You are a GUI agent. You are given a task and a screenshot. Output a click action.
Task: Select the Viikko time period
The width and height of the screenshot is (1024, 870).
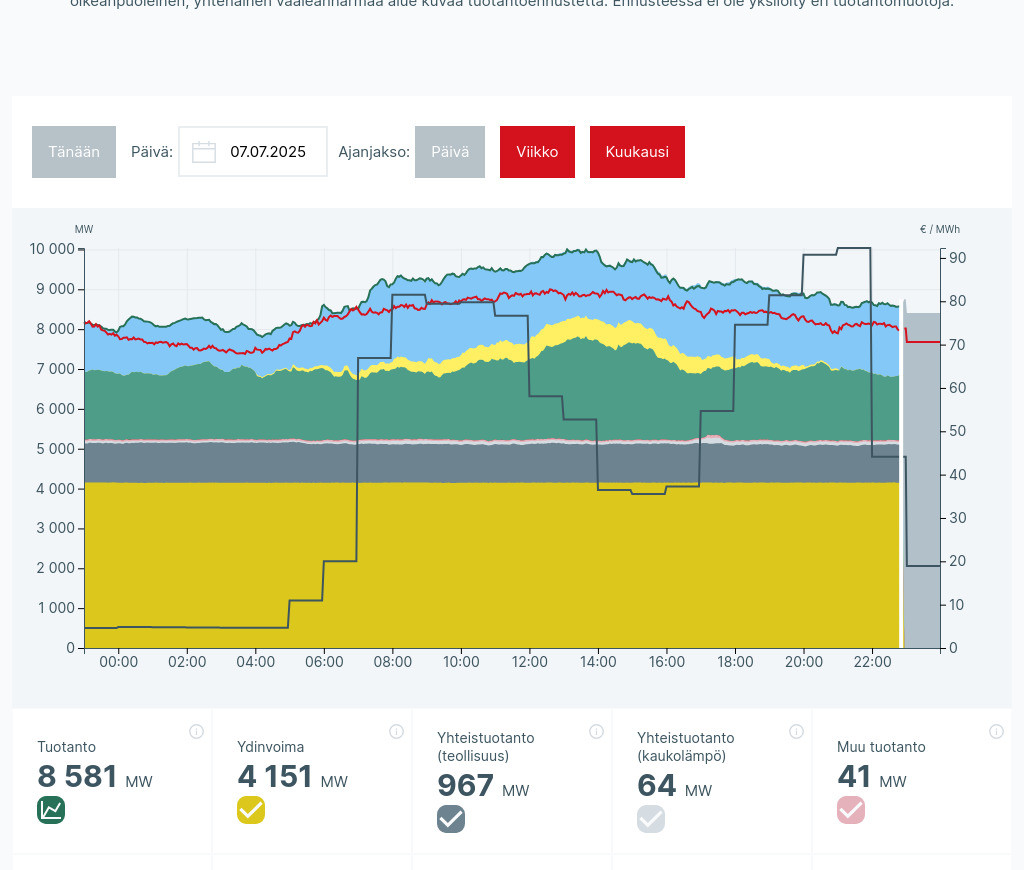pos(537,152)
